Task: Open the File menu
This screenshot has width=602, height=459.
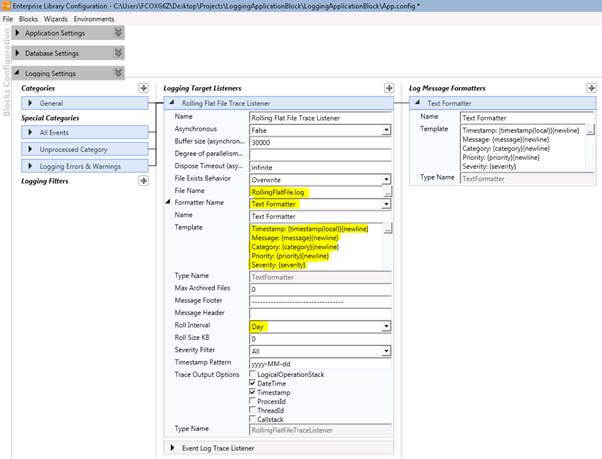Action: coord(8,19)
